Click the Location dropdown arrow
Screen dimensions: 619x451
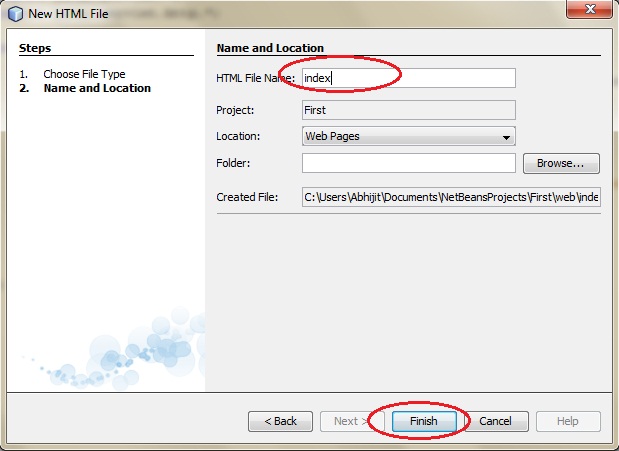click(506, 137)
